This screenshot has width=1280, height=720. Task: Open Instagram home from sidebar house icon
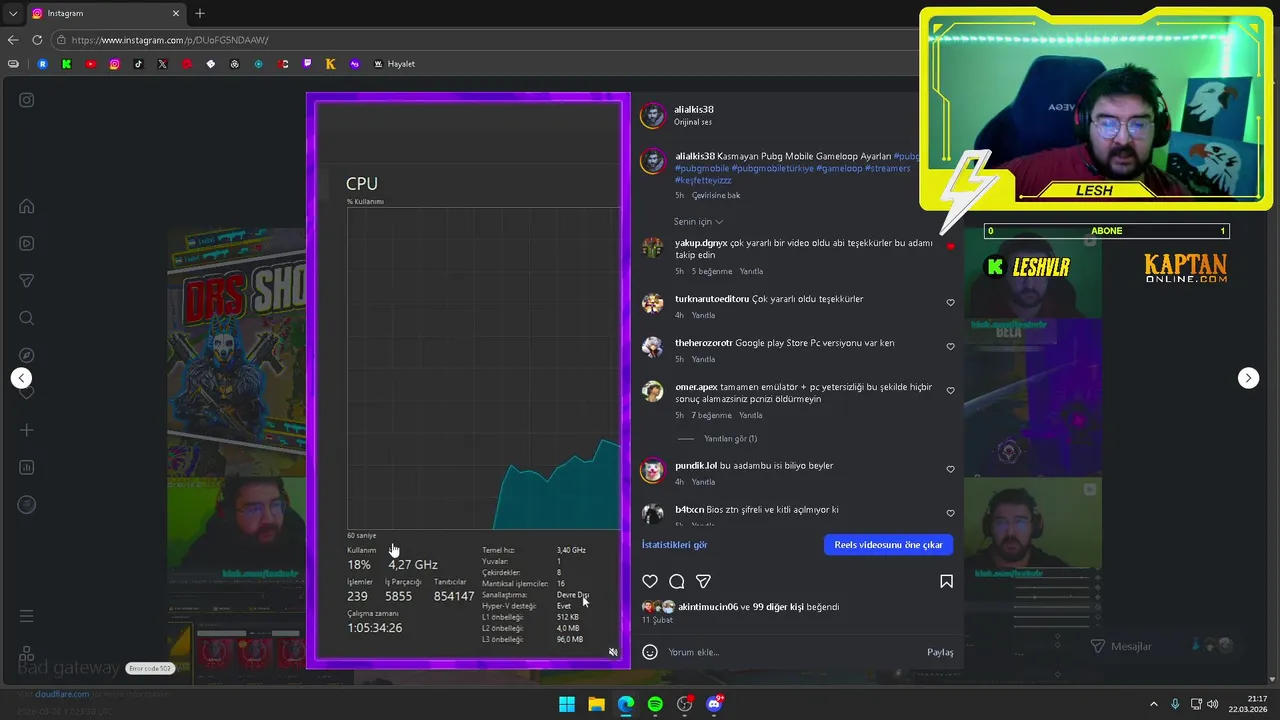[x=27, y=206]
